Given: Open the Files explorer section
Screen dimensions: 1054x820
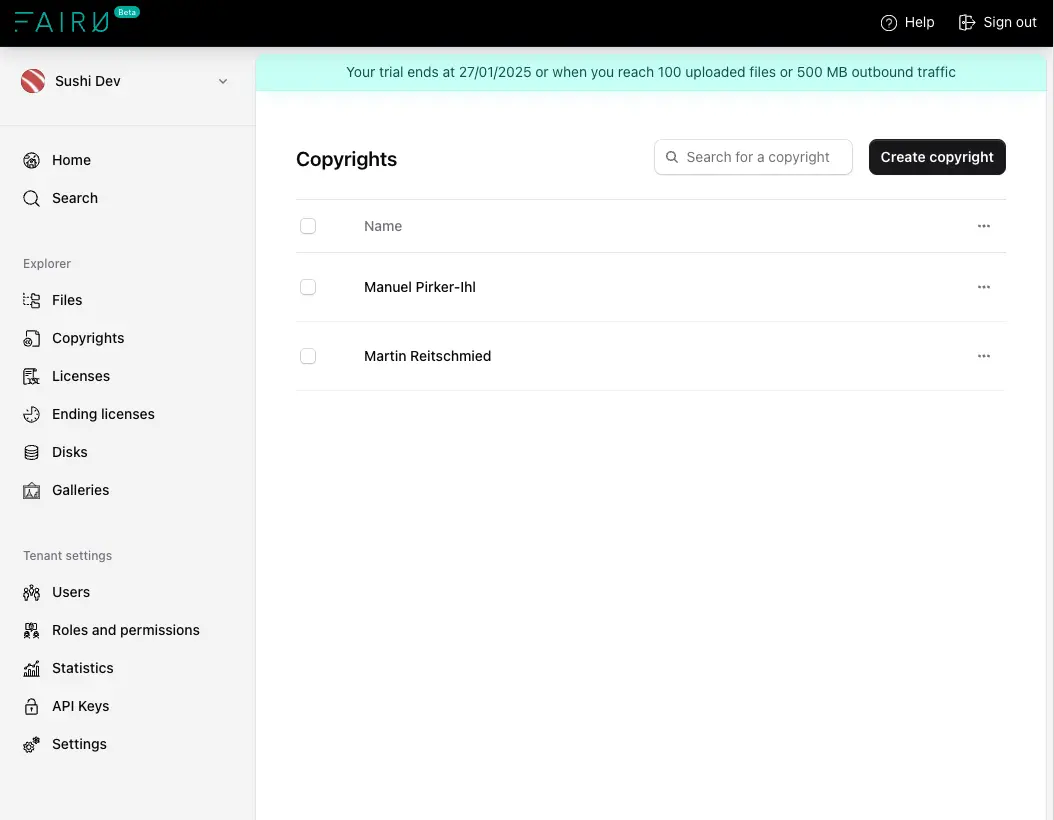Looking at the screenshot, I should [66, 300].
